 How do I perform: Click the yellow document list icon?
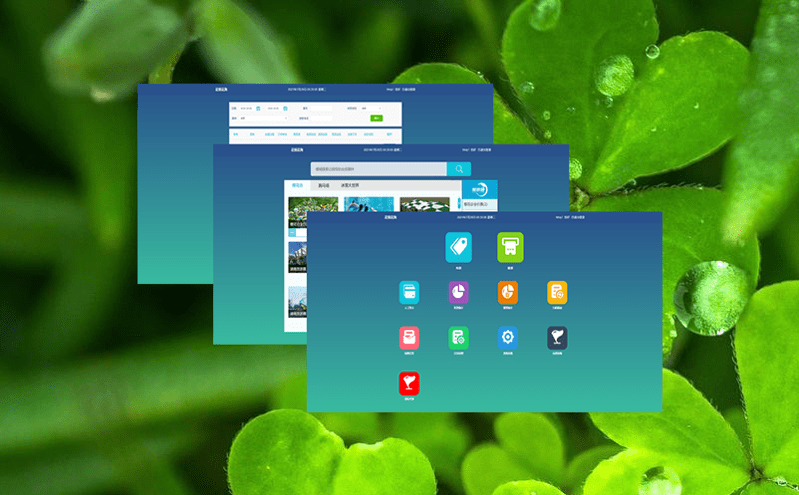(x=557, y=292)
